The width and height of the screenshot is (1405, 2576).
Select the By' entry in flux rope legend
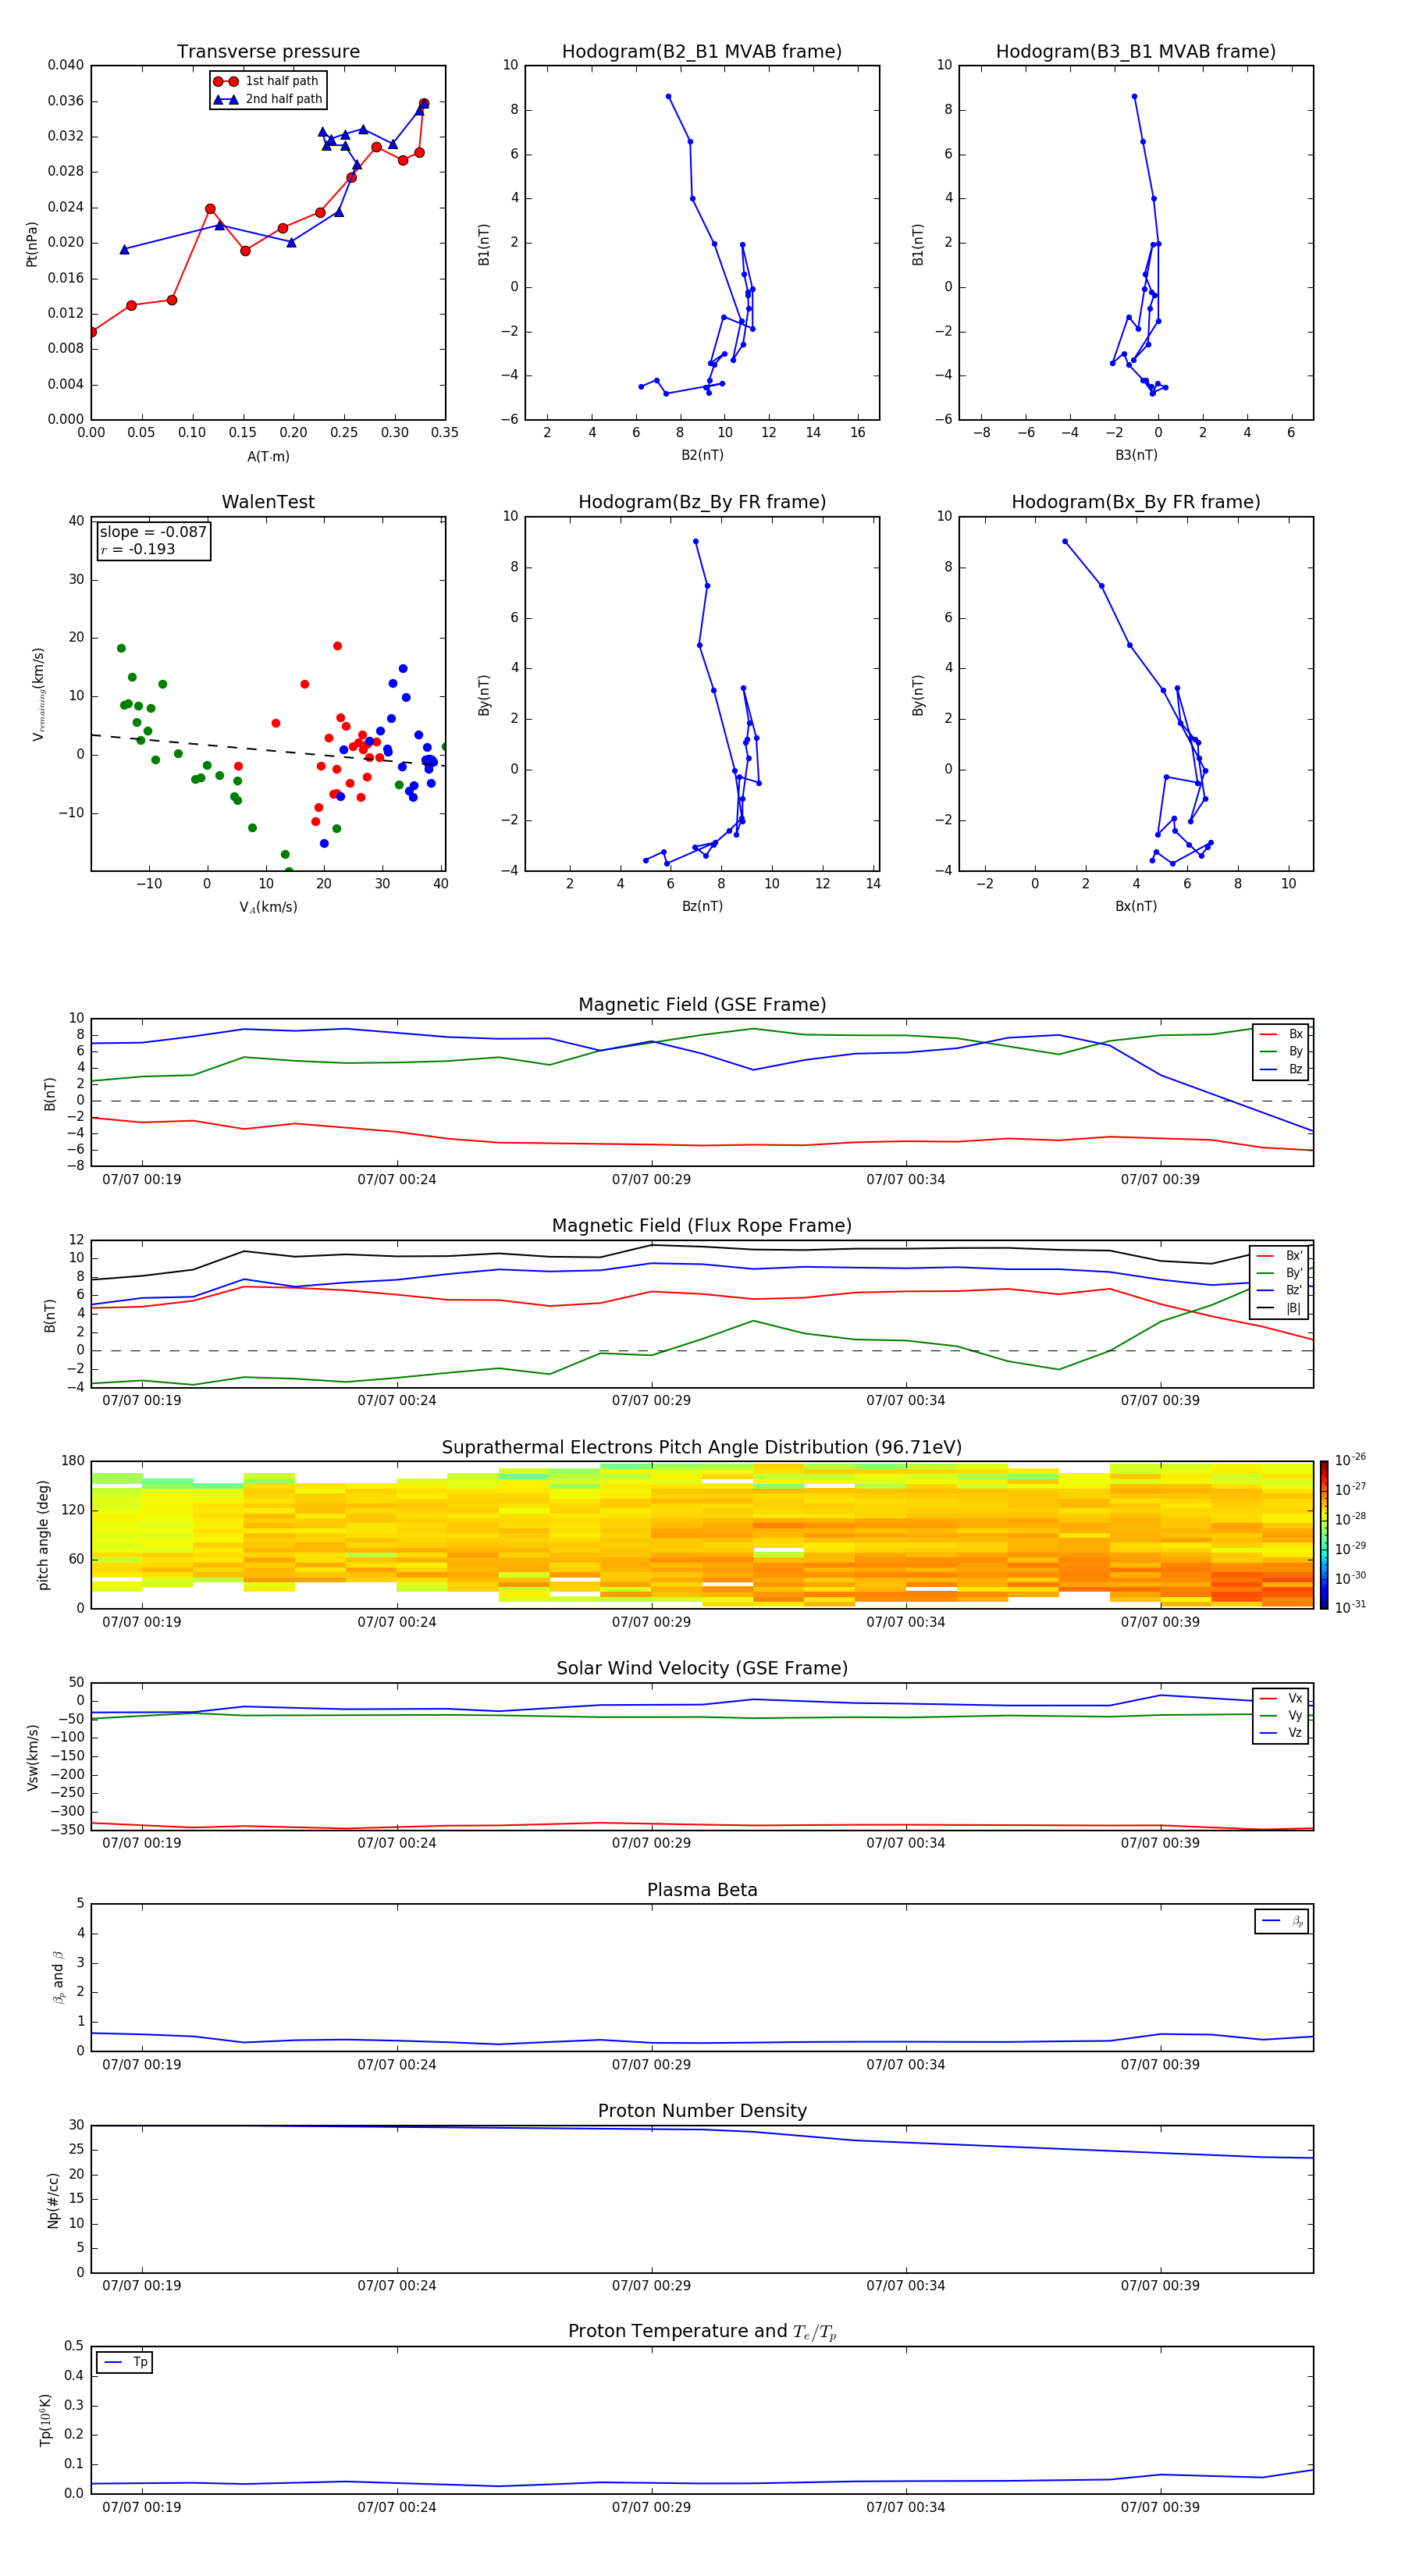pyautogui.click(x=1280, y=1273)
